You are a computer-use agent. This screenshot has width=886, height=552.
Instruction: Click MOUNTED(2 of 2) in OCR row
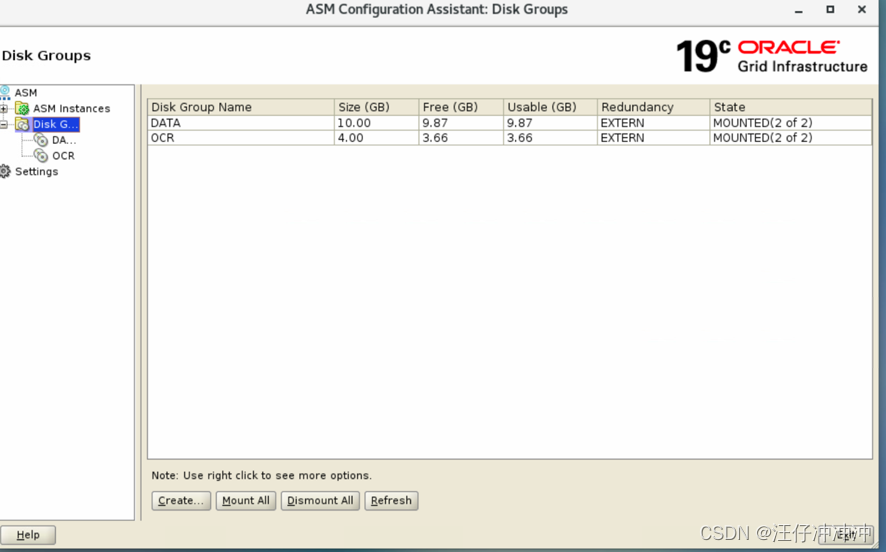[x=791, y=138]
